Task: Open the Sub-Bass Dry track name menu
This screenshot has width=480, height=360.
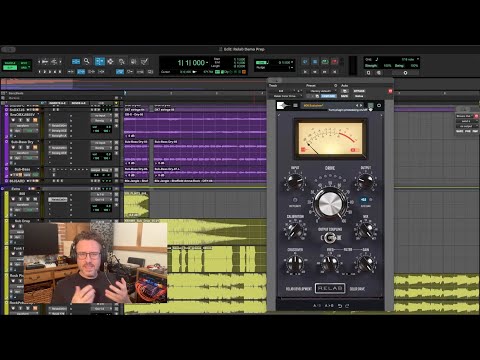Action: tap(23, 142)
